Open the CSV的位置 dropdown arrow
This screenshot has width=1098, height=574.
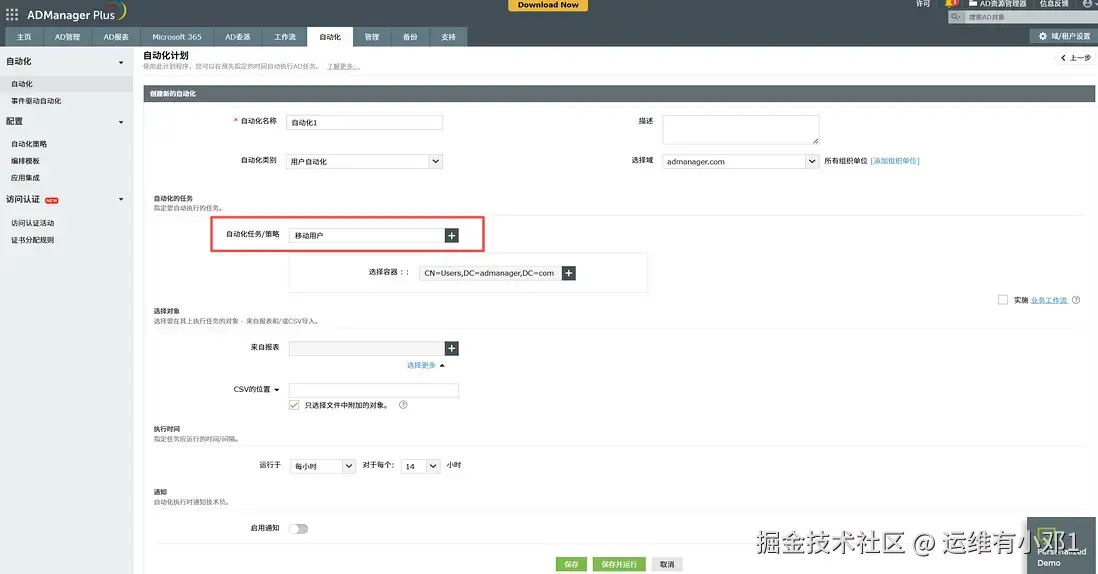point(277,390)
